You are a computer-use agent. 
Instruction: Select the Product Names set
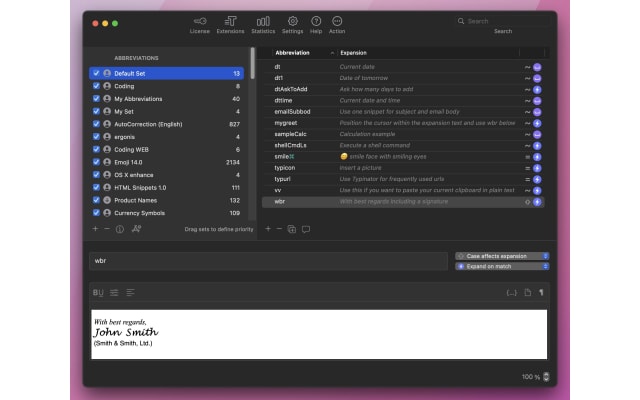(167, 200)
